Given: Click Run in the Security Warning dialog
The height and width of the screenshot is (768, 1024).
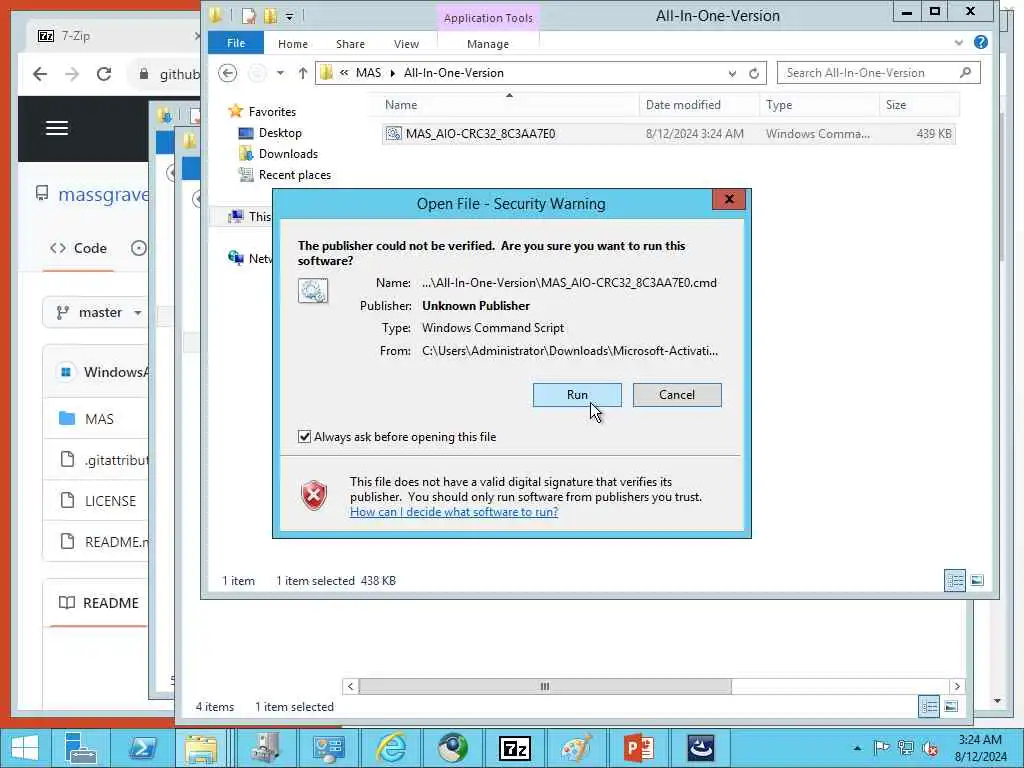Looking at the screenshot, I should [x=577, y=394].
